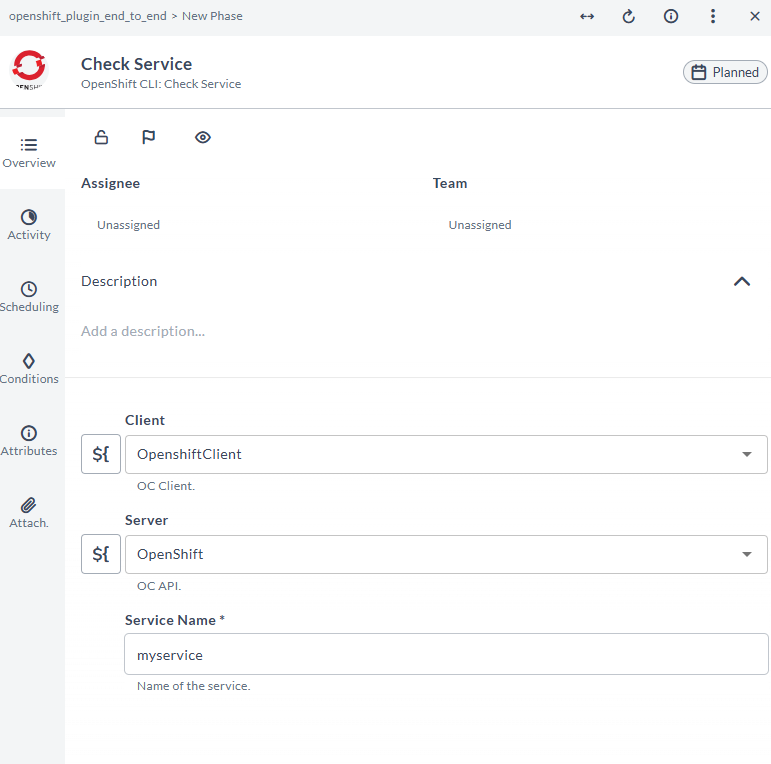Viewport: 771px width, 764px height.
Task: Switch to the Overview tab
Action: [29, 153]
